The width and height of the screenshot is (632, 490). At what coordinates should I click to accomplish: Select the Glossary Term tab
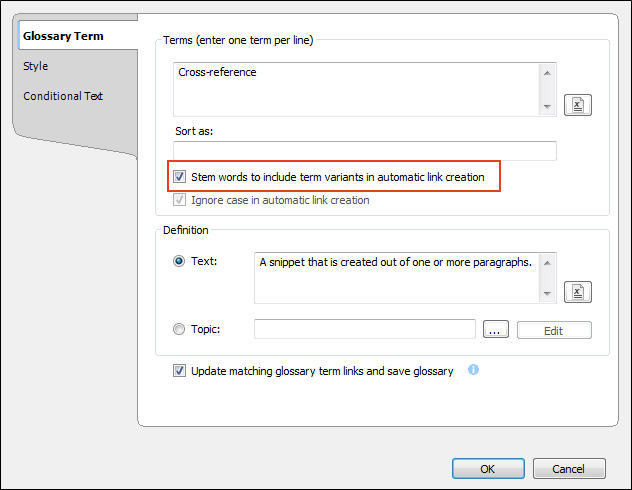click(x=63, y=36)
